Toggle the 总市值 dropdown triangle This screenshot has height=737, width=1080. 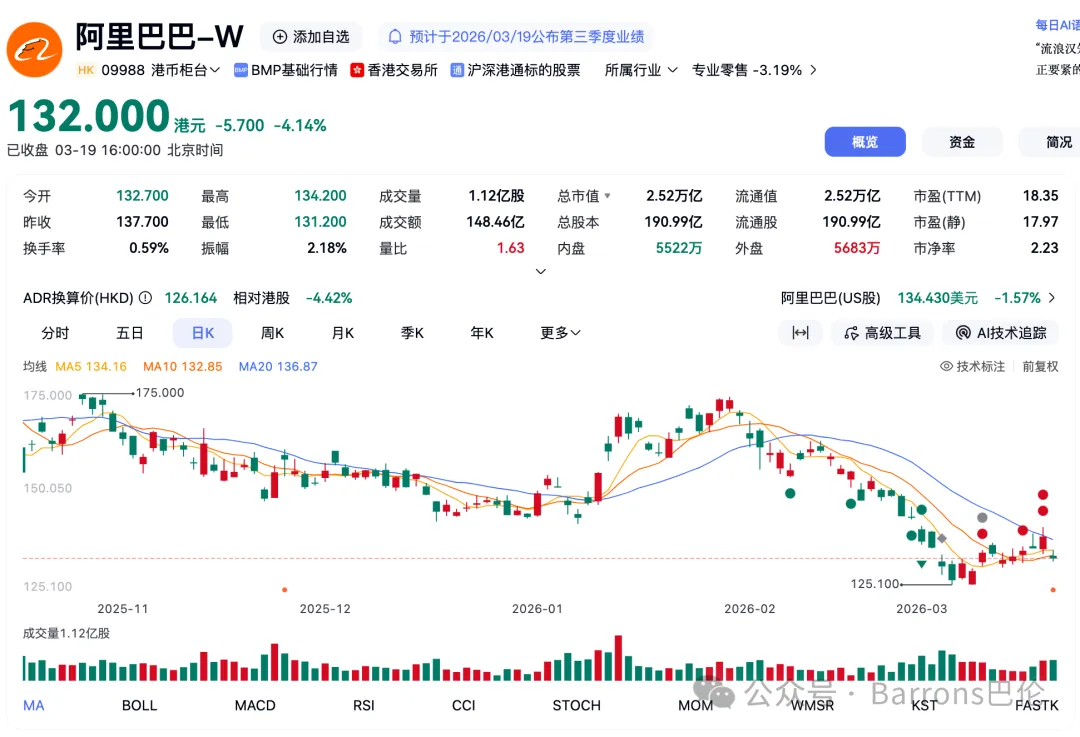[608, 196]
